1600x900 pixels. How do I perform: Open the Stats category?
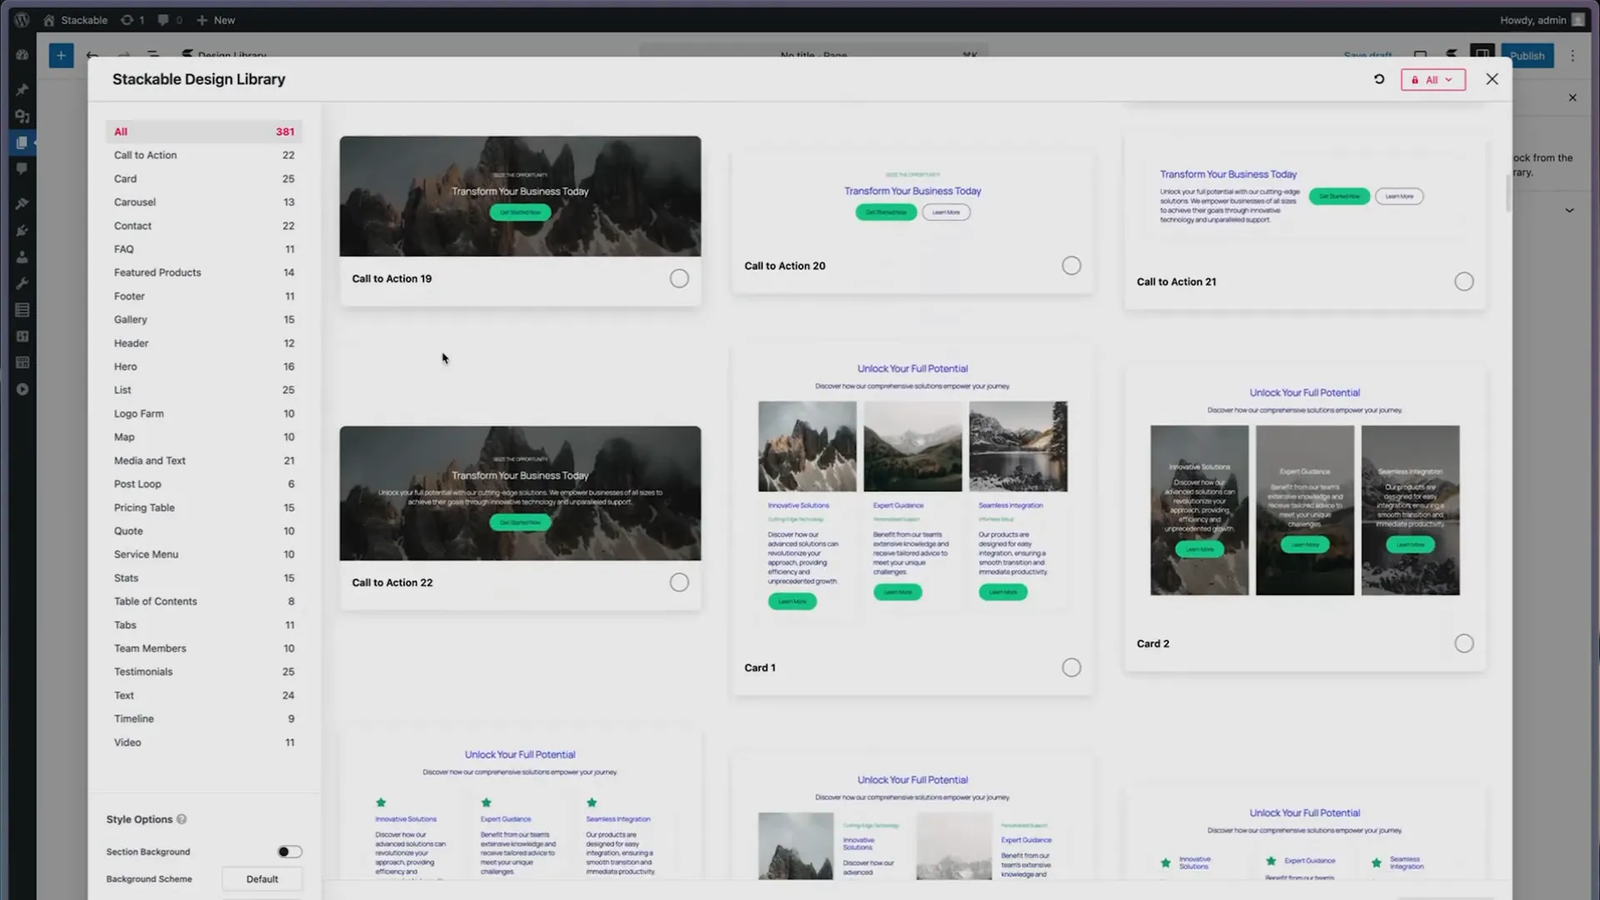point(204,578)
